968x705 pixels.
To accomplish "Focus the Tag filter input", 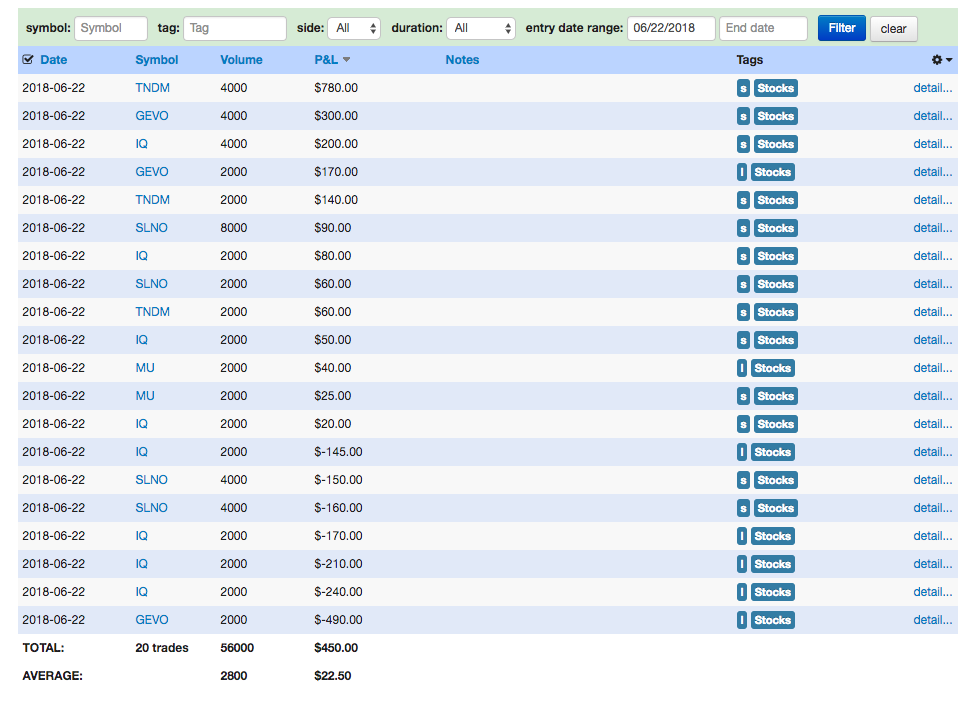I will (x=235, y=28).
